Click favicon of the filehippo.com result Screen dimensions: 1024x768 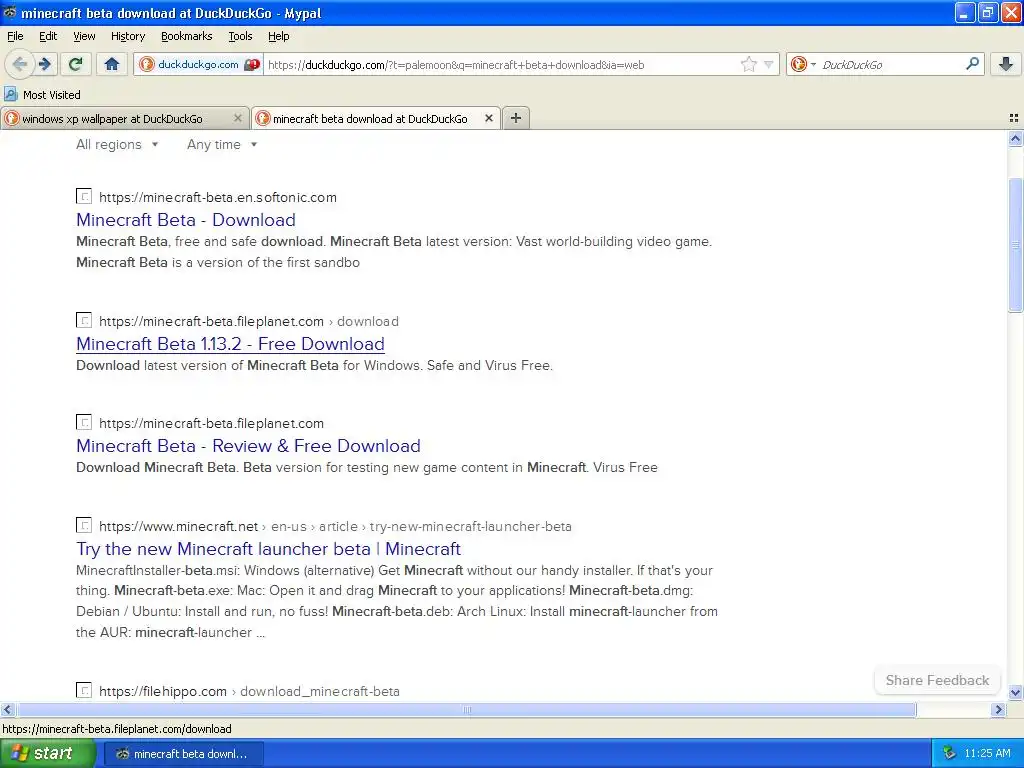(x=84, y=690)
